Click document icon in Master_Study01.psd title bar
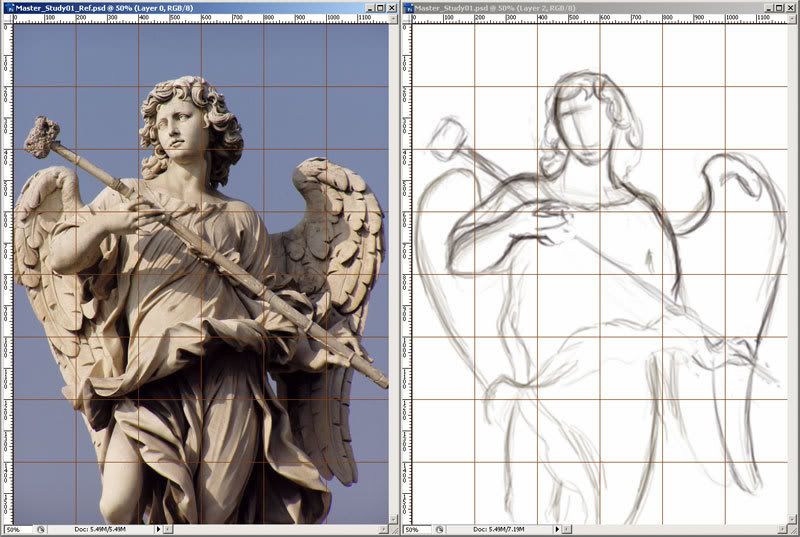 [x=408, y=8]
